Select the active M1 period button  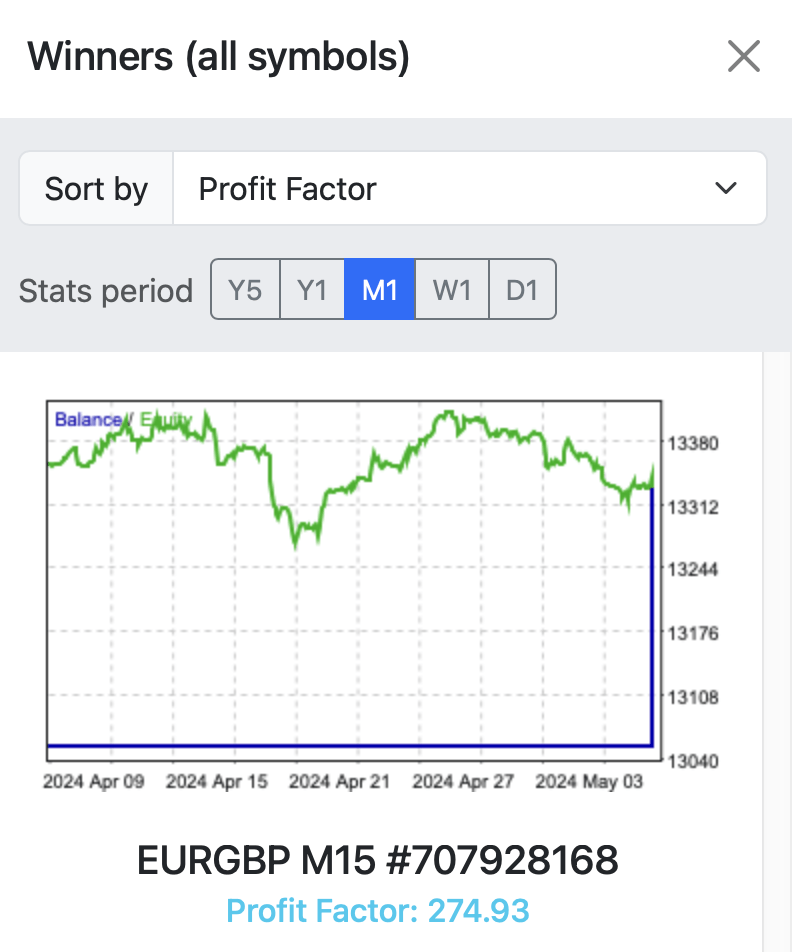tap(380, 290)
